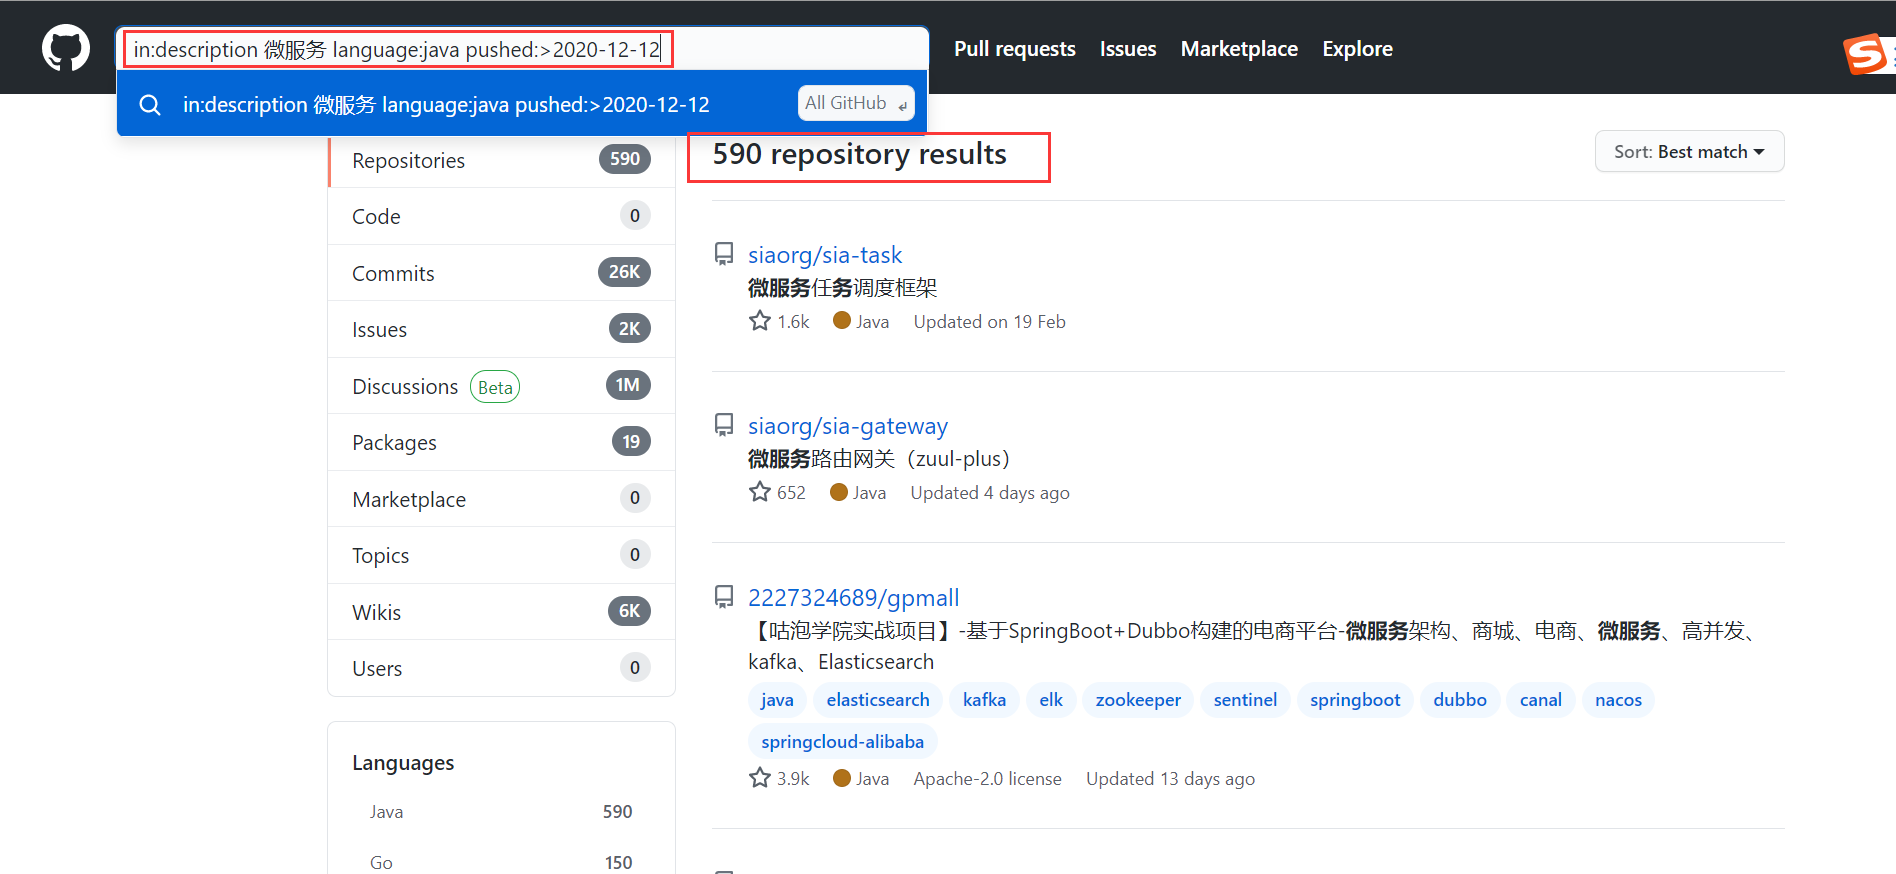Click the 26K count badge next to Commits

click(x=624, y=272)
